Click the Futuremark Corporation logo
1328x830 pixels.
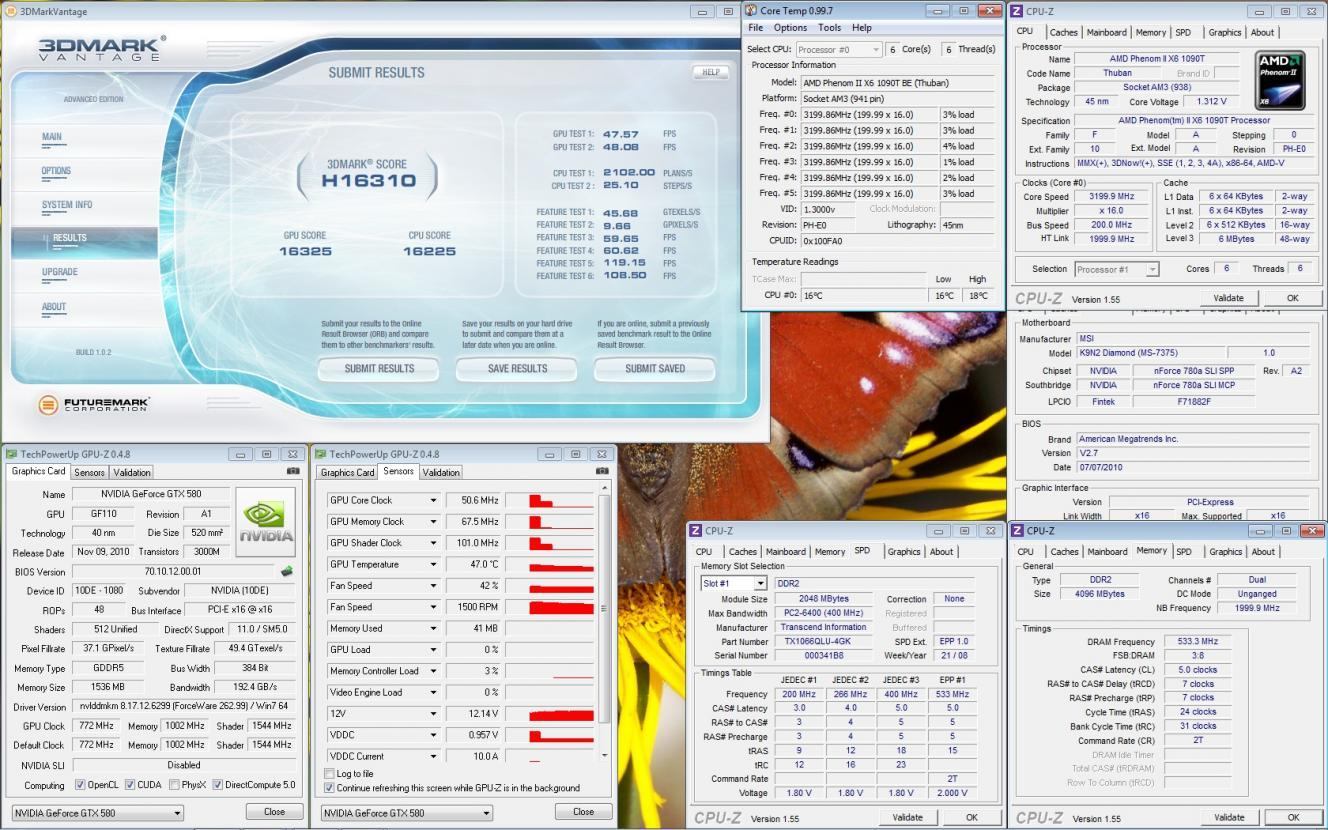click(x=93, y=405)
